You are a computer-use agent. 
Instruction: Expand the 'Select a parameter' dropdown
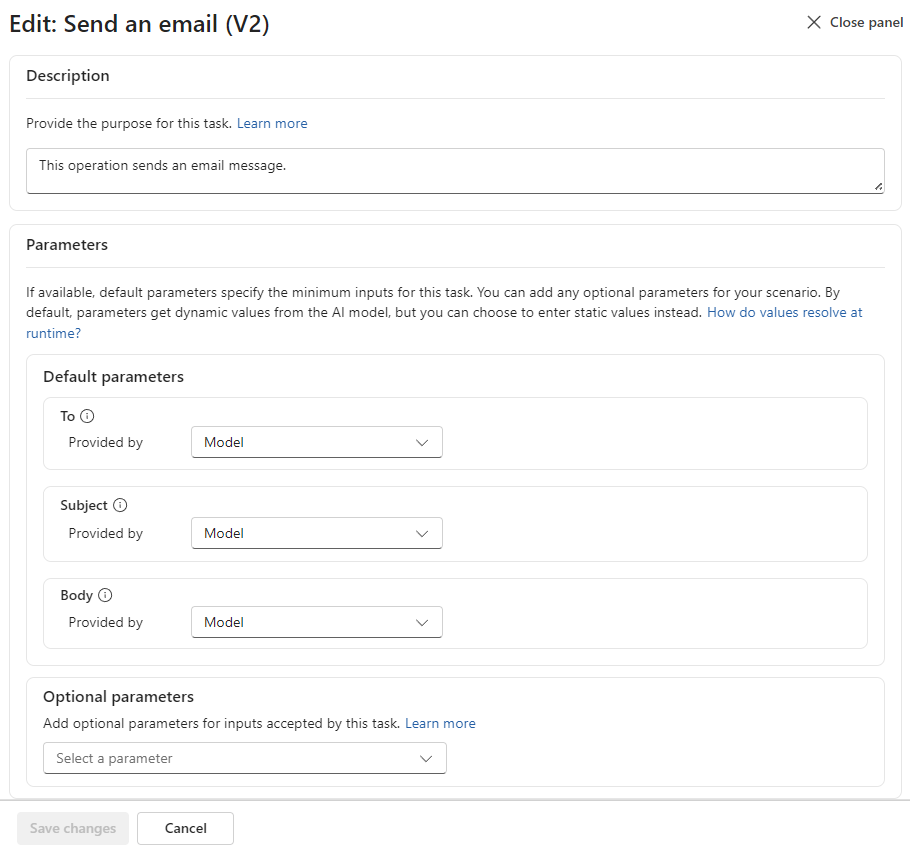pyautogui.click(x=245, y=758)
